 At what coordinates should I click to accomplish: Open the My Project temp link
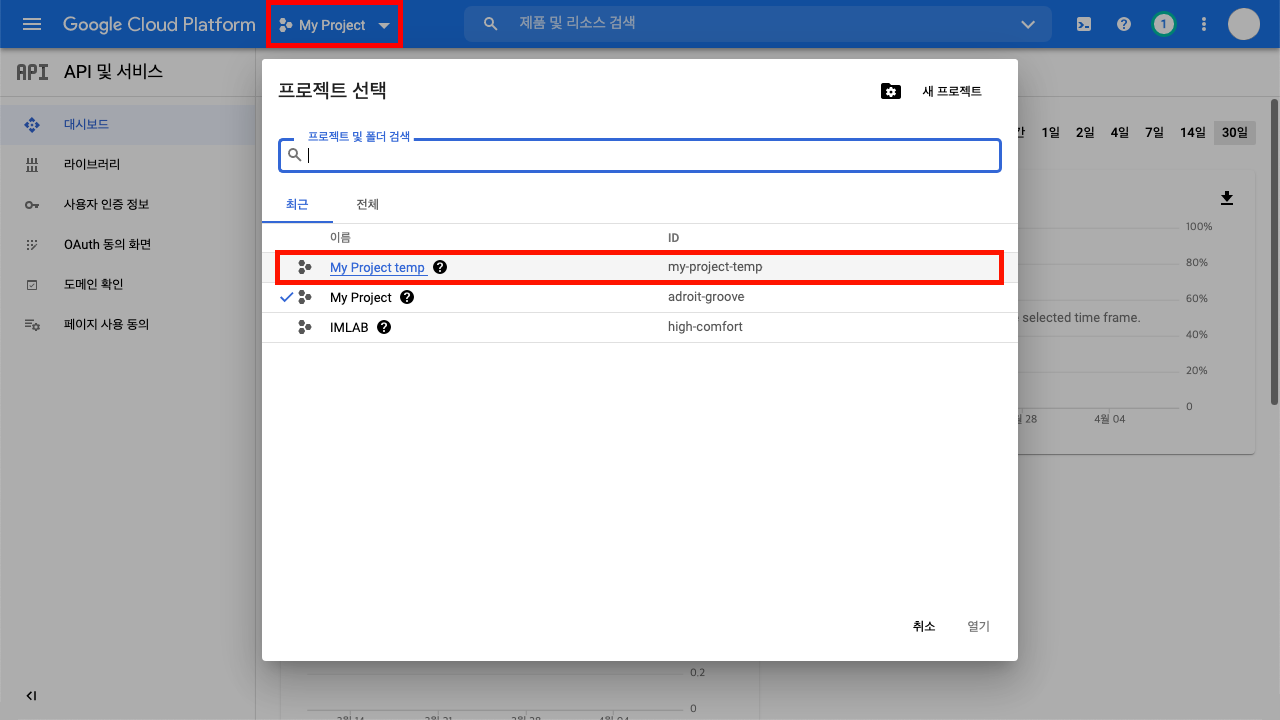click(377, 268)
